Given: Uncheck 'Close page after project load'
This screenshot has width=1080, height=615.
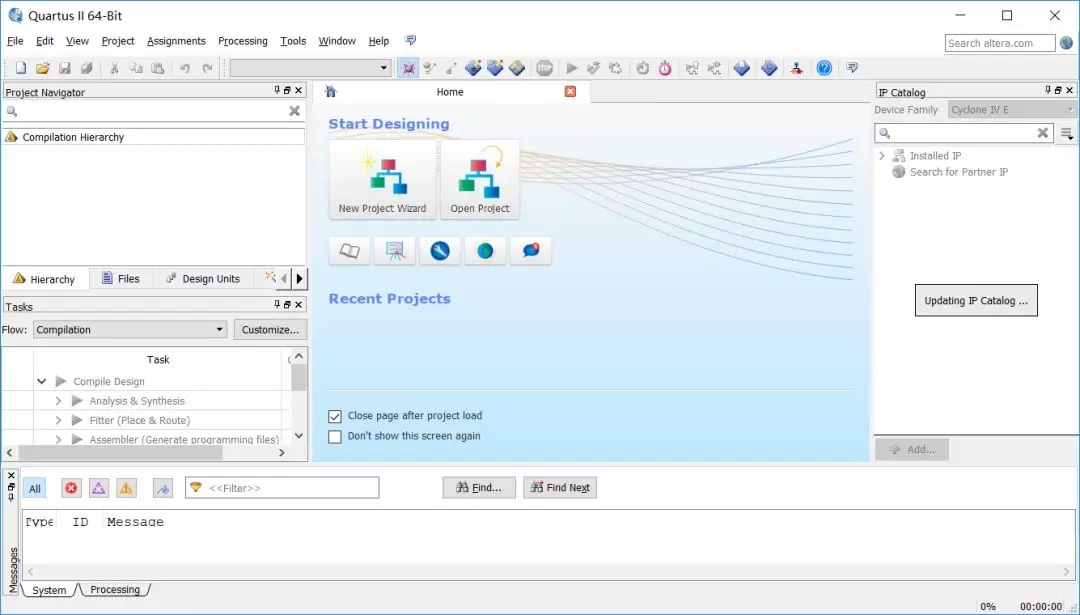Looking at the screenshot, I should 335,416.
